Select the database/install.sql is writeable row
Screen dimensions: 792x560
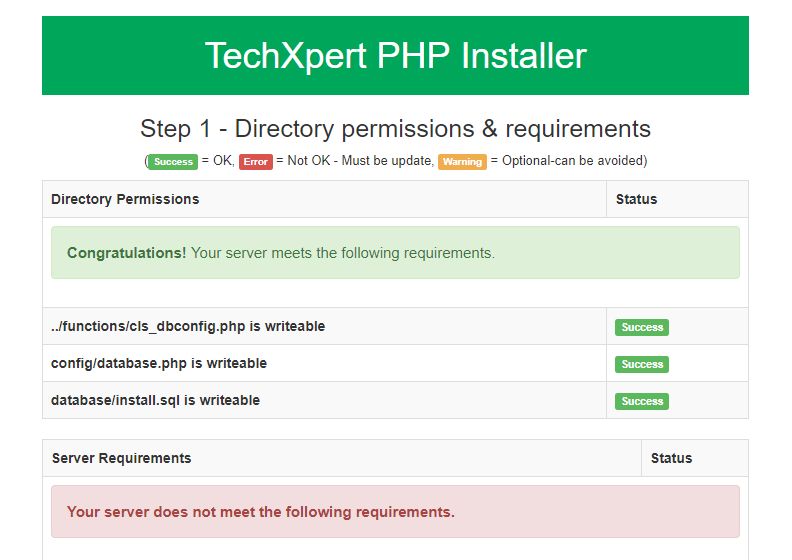[155, 400]
